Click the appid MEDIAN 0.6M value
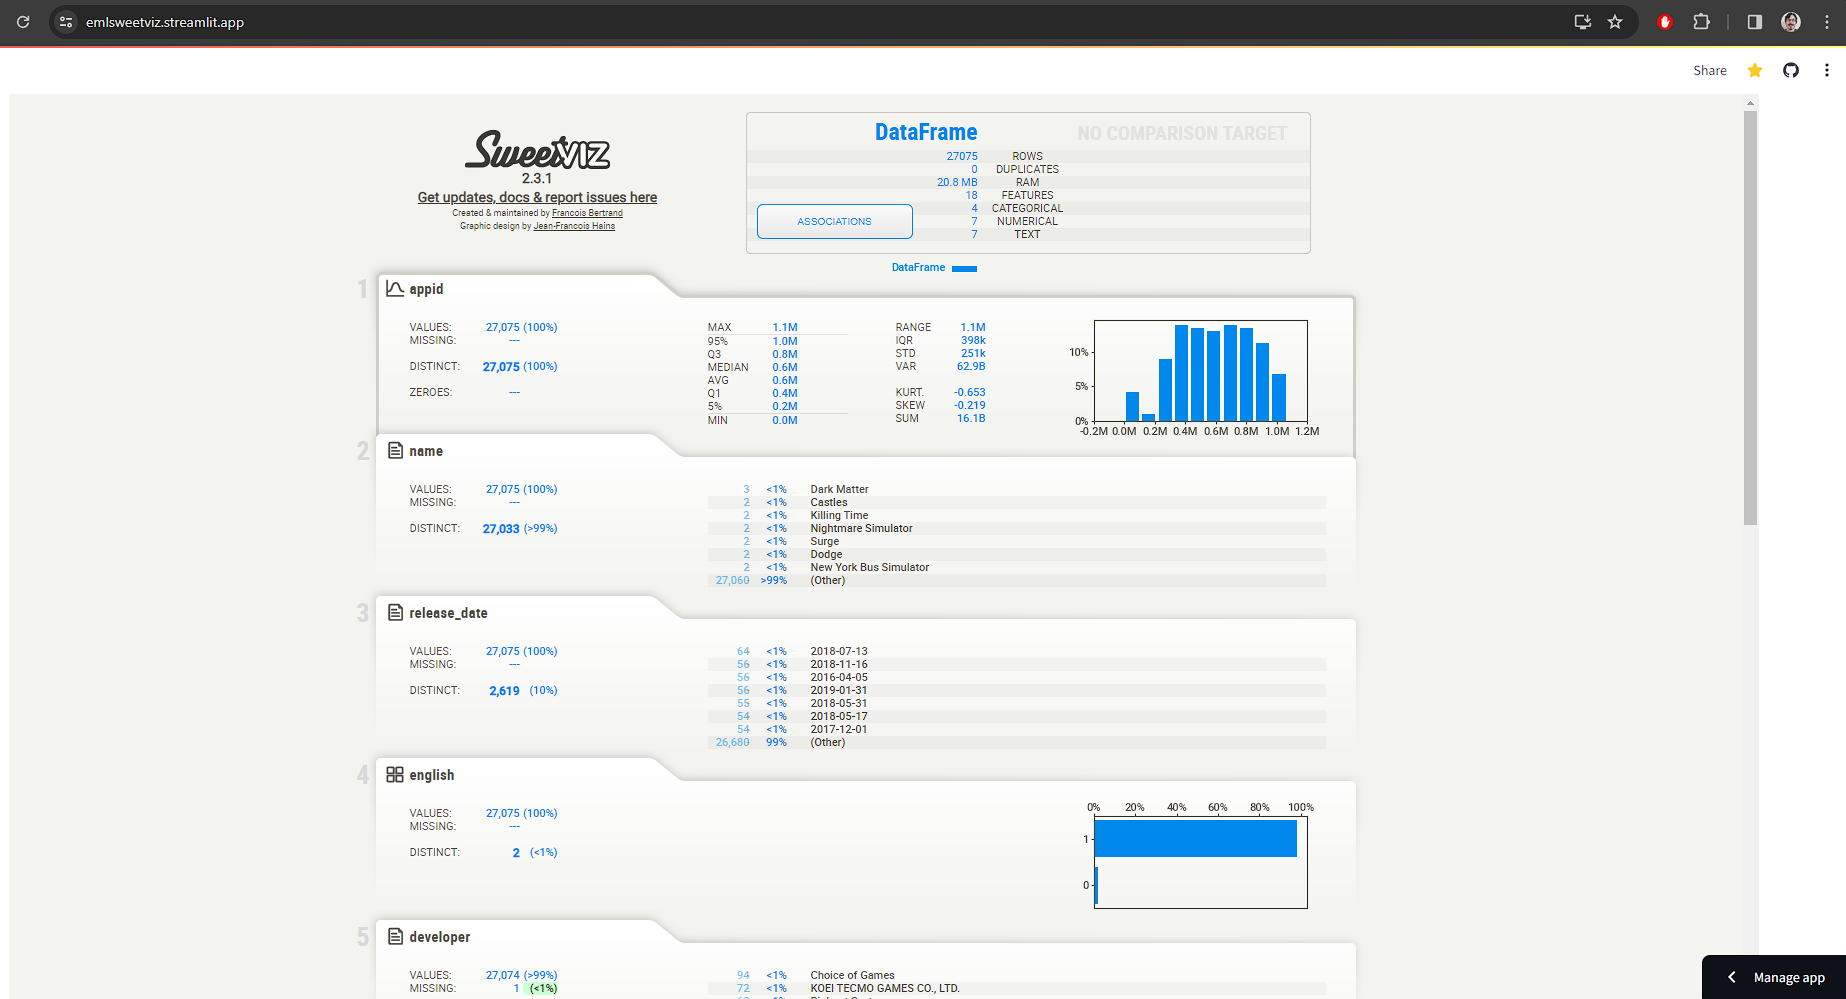 click(785, 367)
